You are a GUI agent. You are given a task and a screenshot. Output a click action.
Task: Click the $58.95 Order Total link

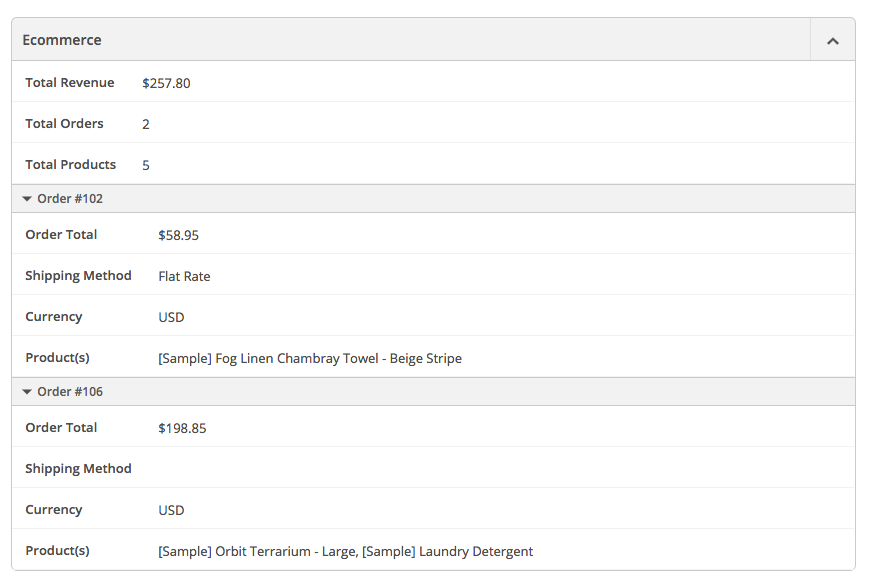click(178, 235)
